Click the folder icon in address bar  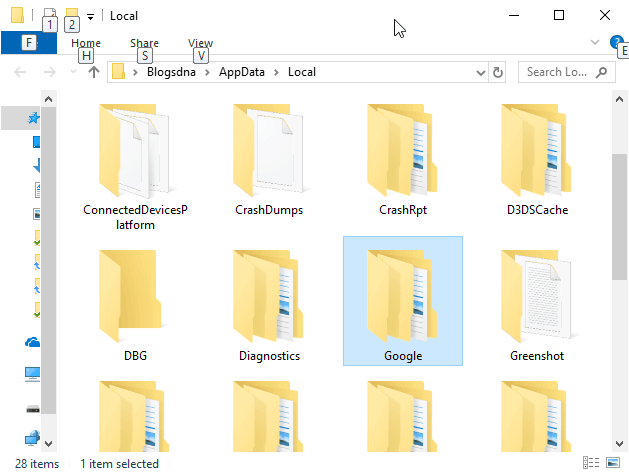[118, 72]
